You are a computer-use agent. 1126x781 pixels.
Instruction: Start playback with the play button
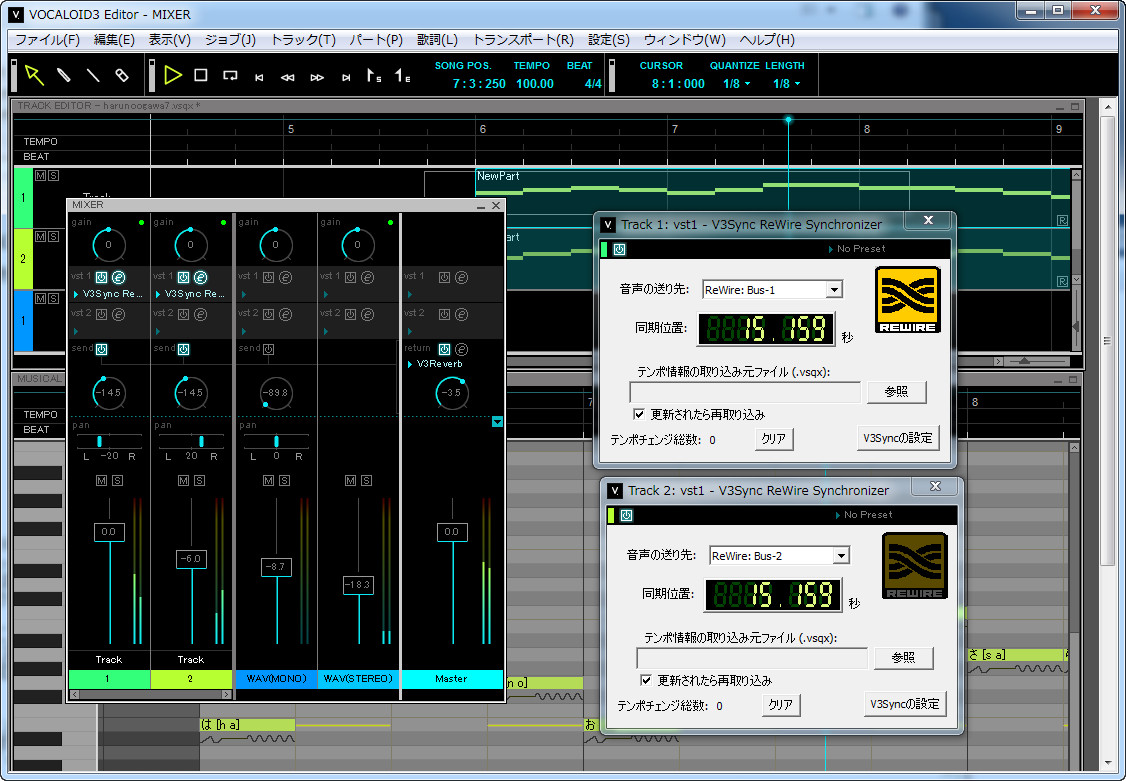pos(172,75)
